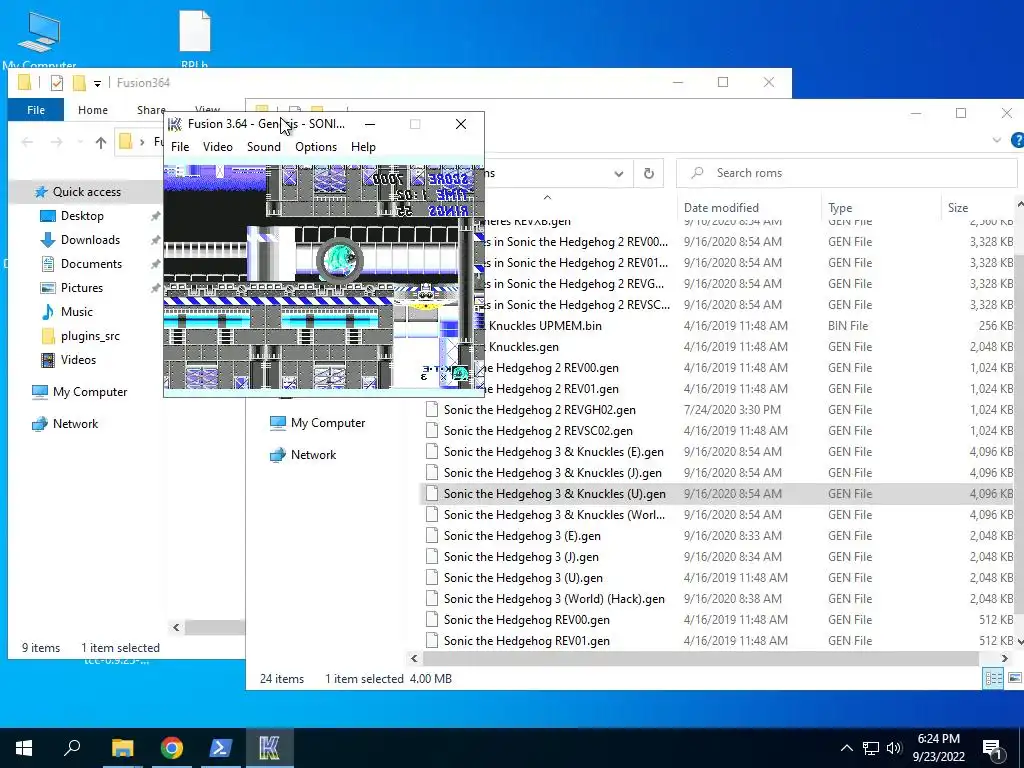Click the forward arrow in Fusion364 window
The height and width of the screenshot is (768, 1024).
[x=57, y=142]
